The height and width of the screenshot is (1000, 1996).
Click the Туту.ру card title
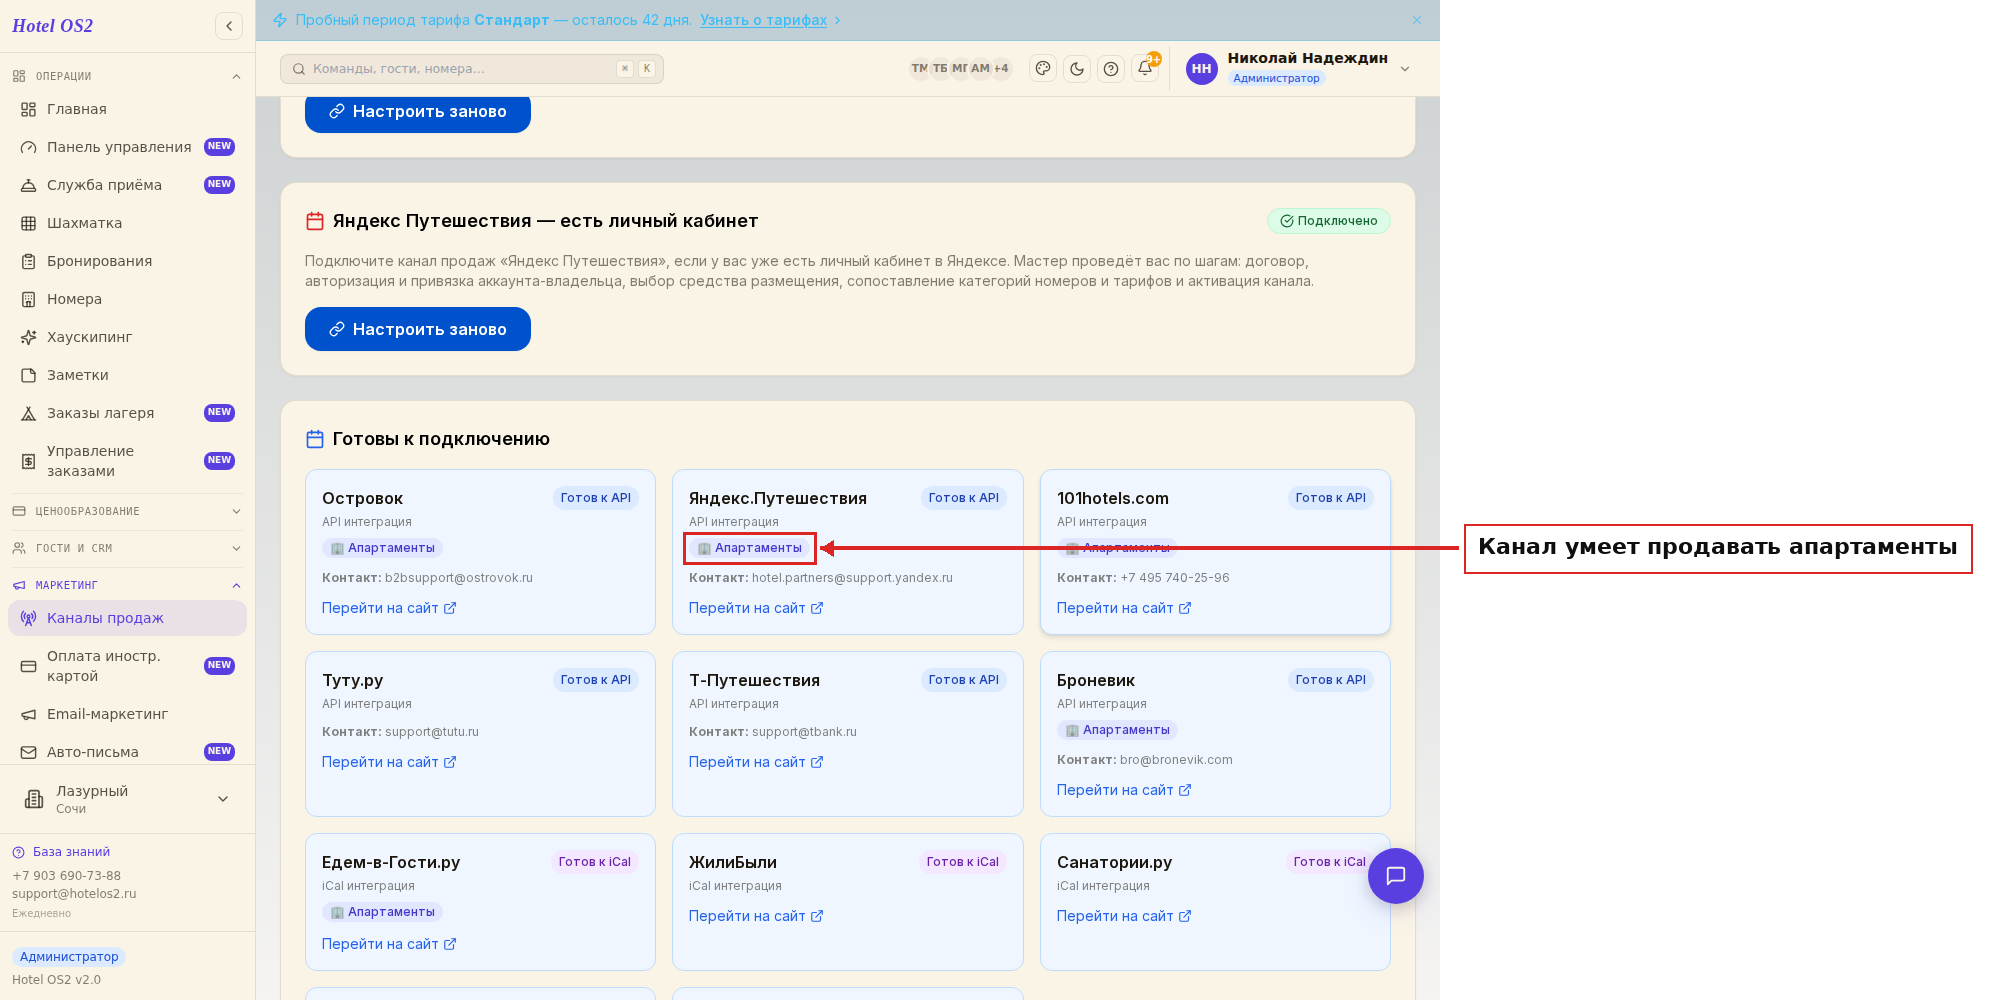(353, 680)
